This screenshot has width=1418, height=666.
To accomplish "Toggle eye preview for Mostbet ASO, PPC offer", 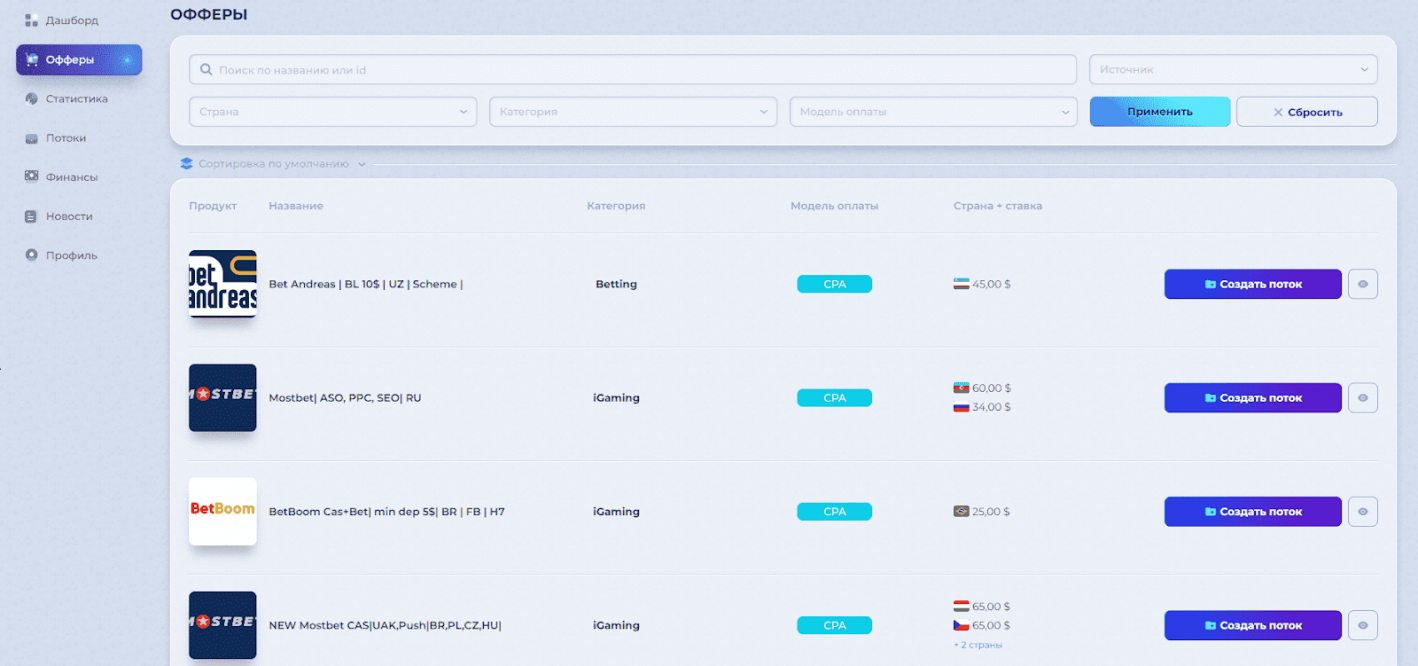I will tap(1363, 398).
